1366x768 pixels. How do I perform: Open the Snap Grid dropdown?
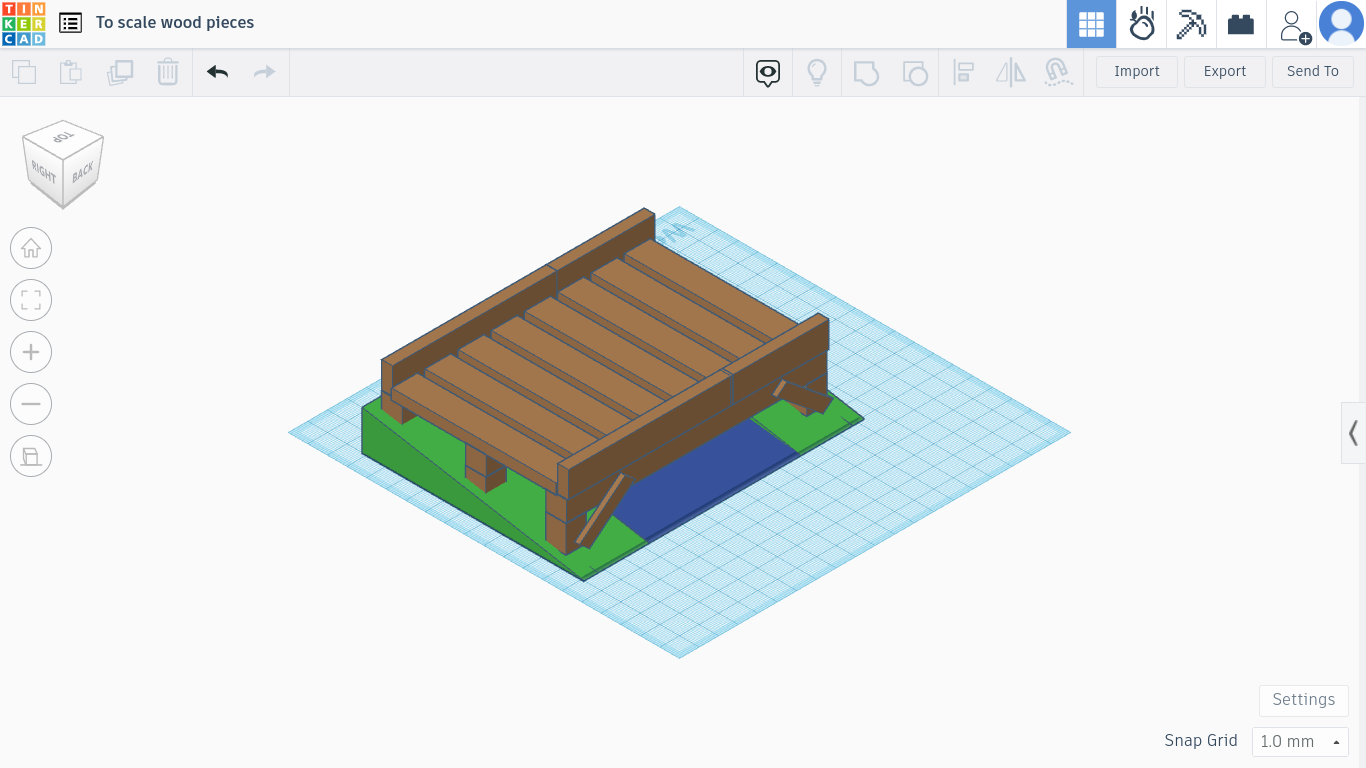[1298, 741]
